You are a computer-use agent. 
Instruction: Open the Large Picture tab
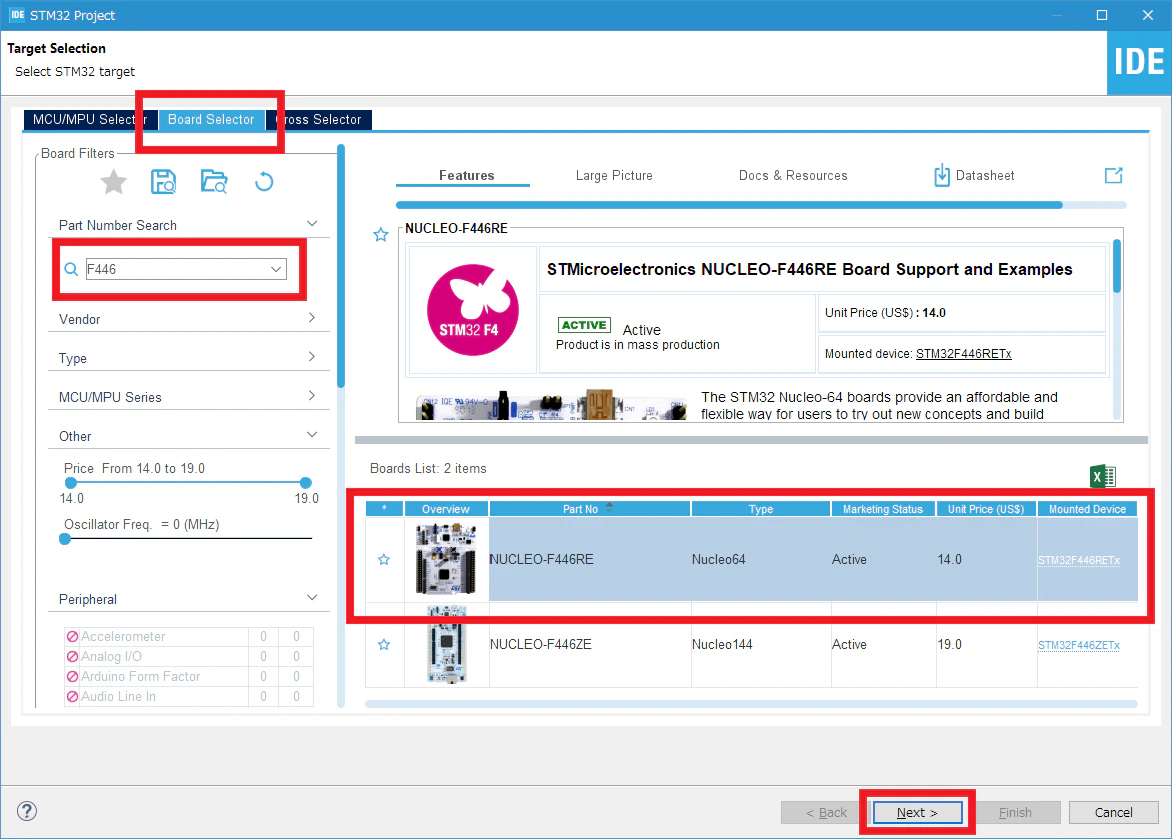coord(614,176)
